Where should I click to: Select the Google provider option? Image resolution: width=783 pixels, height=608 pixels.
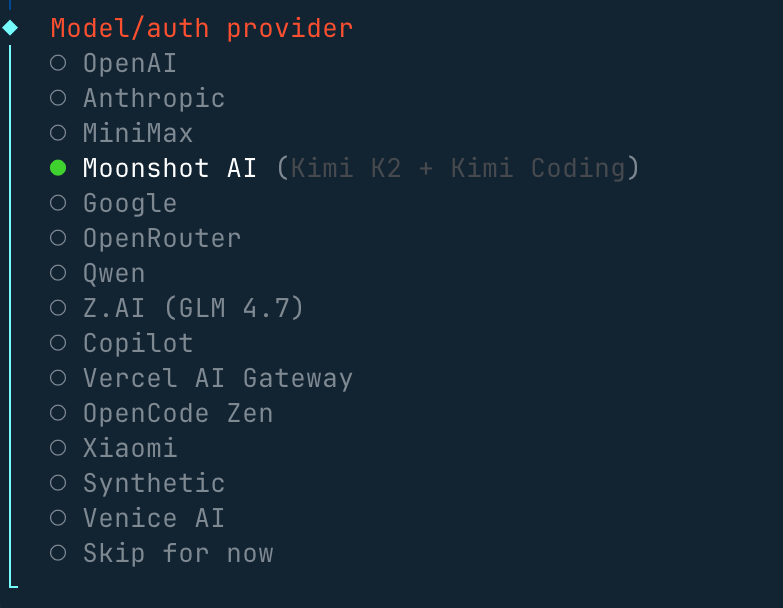point(58,203)
